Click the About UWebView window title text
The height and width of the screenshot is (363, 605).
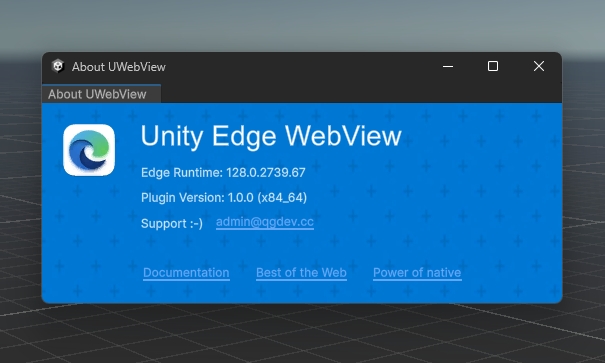[119, 67]
